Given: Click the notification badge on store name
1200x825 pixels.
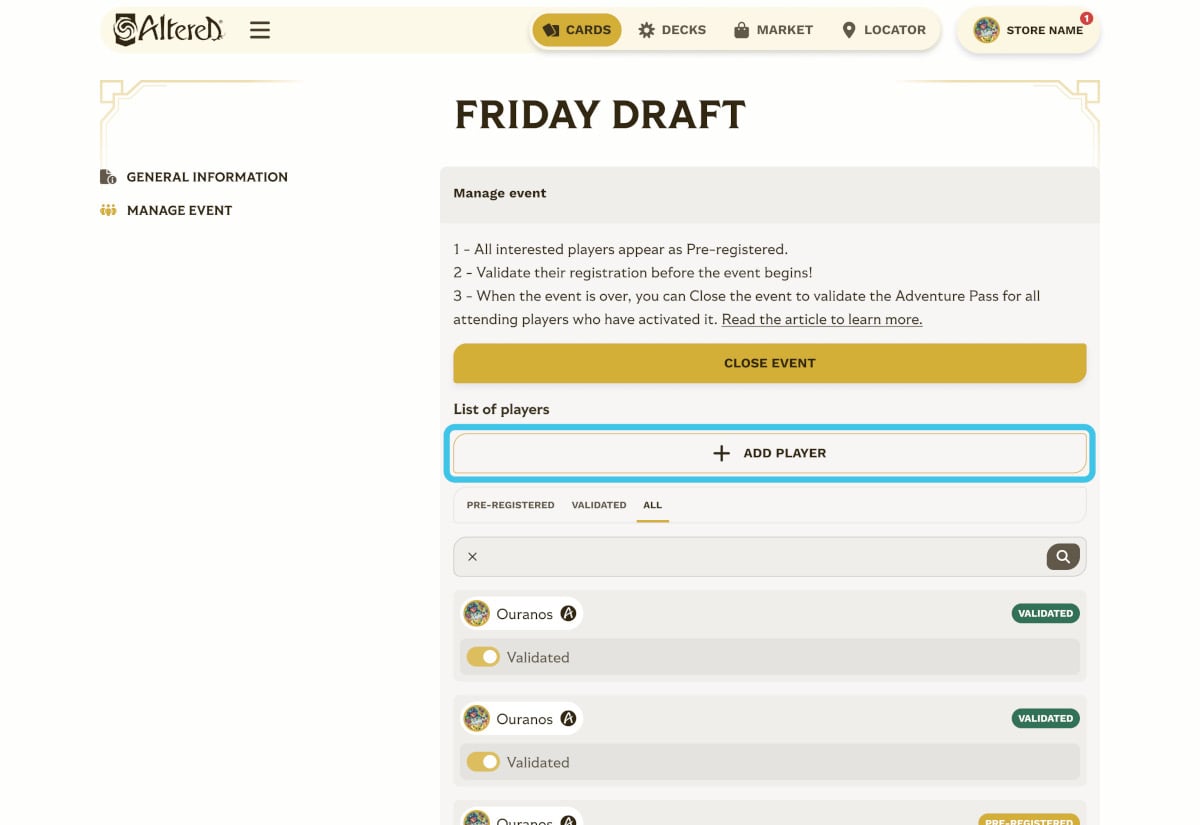Looking at the screenshot, I should click(x=1086, y=18).
